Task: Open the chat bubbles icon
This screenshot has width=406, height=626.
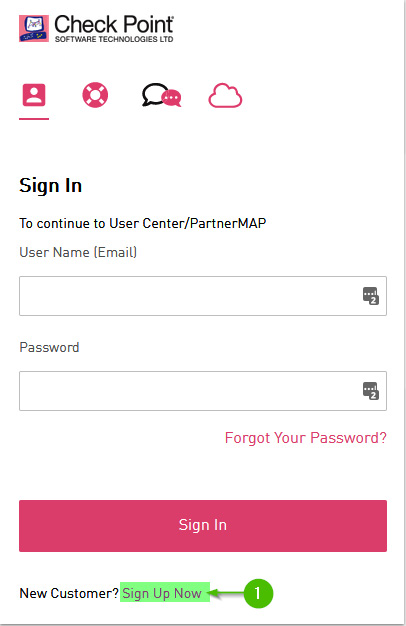Action: point(162,95)
